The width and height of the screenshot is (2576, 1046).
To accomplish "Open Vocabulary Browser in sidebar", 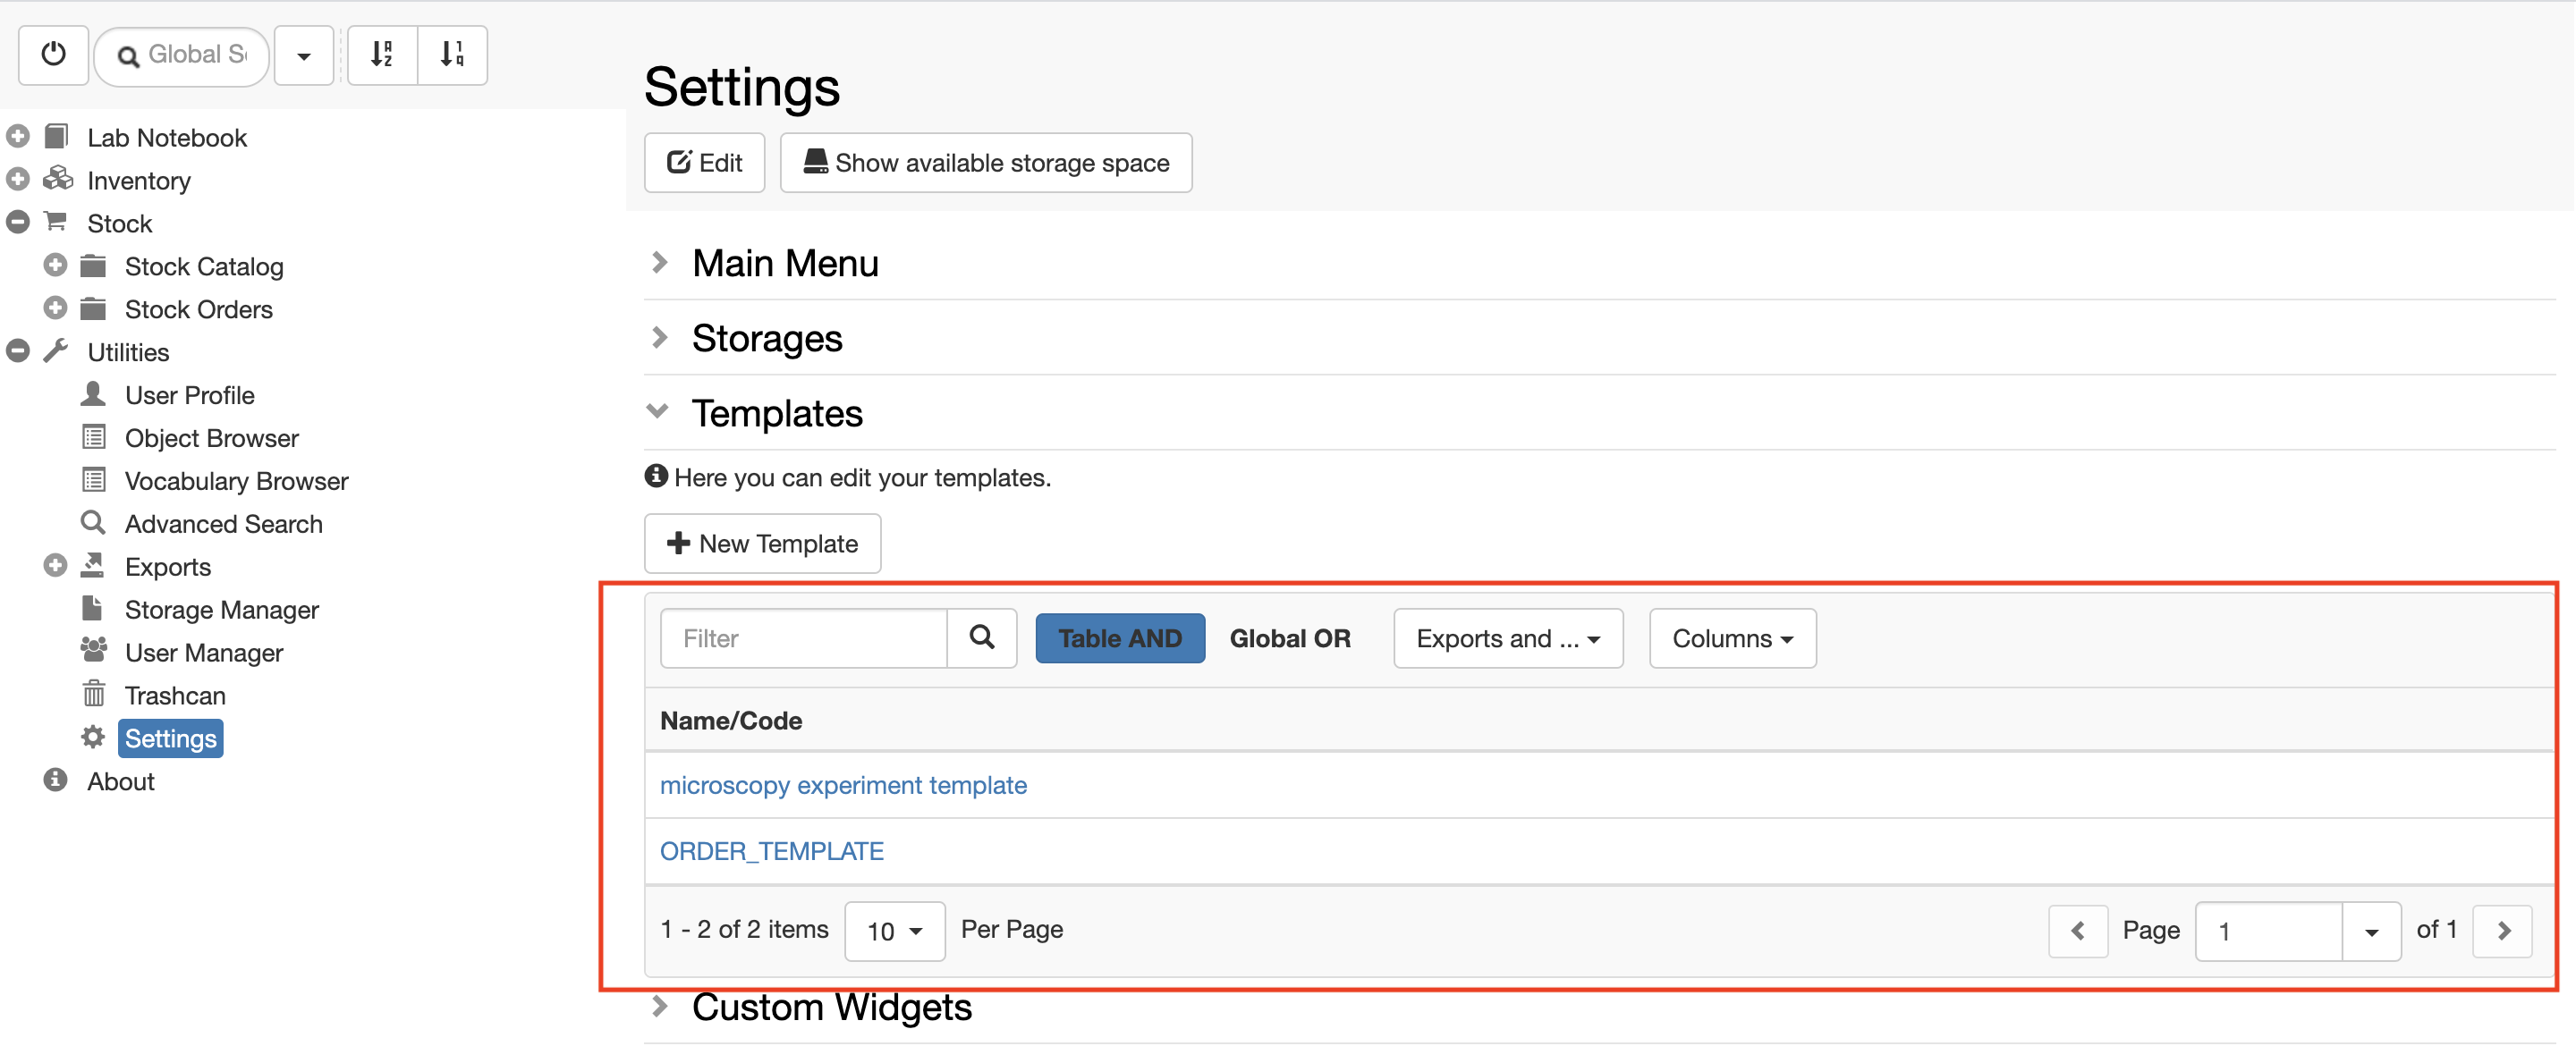I will coord(236,480).
